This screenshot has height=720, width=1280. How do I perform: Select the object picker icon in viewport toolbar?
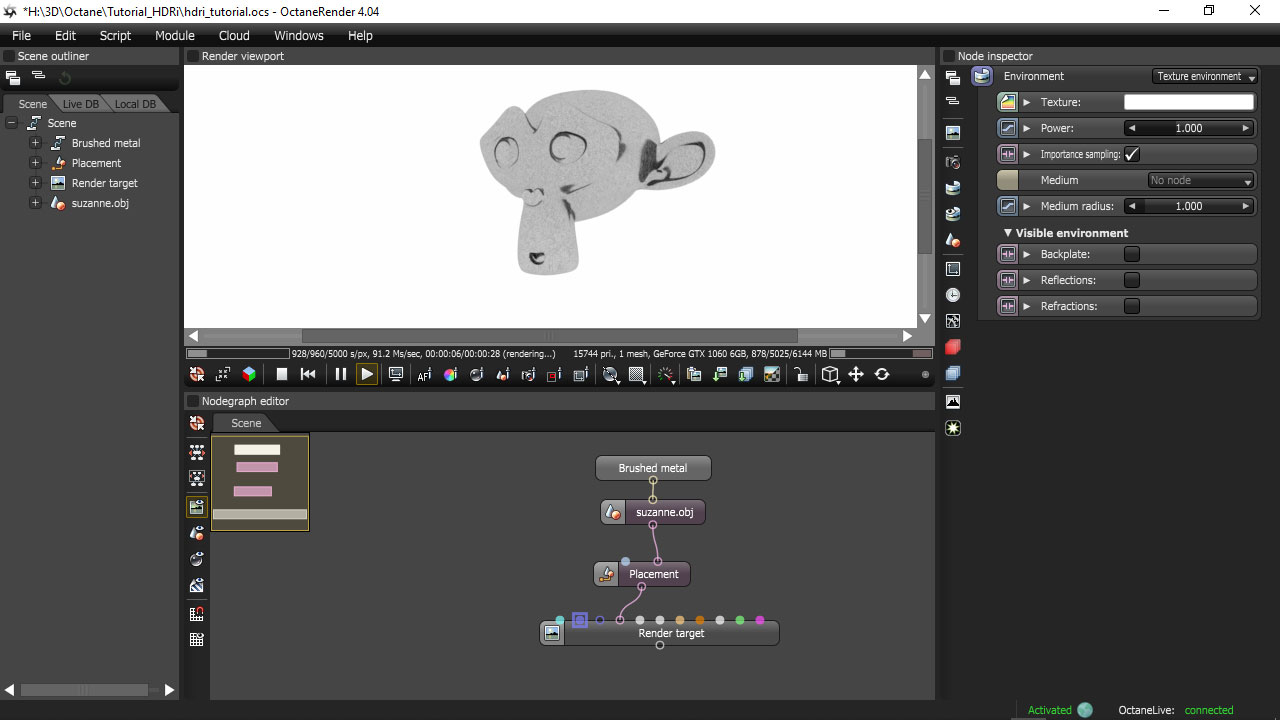point(503,374)
